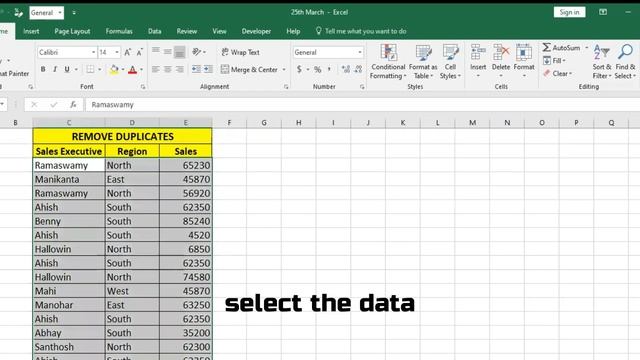Cancel formula bar entry

[x=34, y=104]
